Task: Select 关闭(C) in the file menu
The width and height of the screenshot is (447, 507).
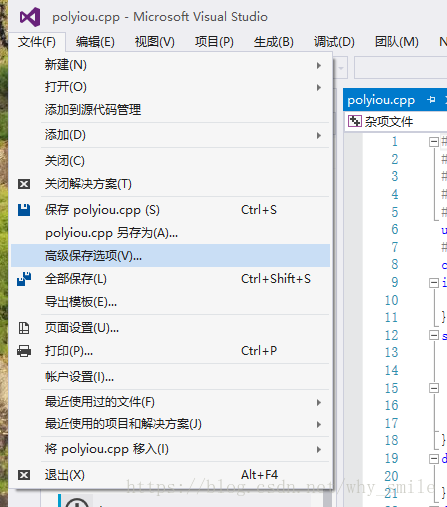Action: [170, 161]
